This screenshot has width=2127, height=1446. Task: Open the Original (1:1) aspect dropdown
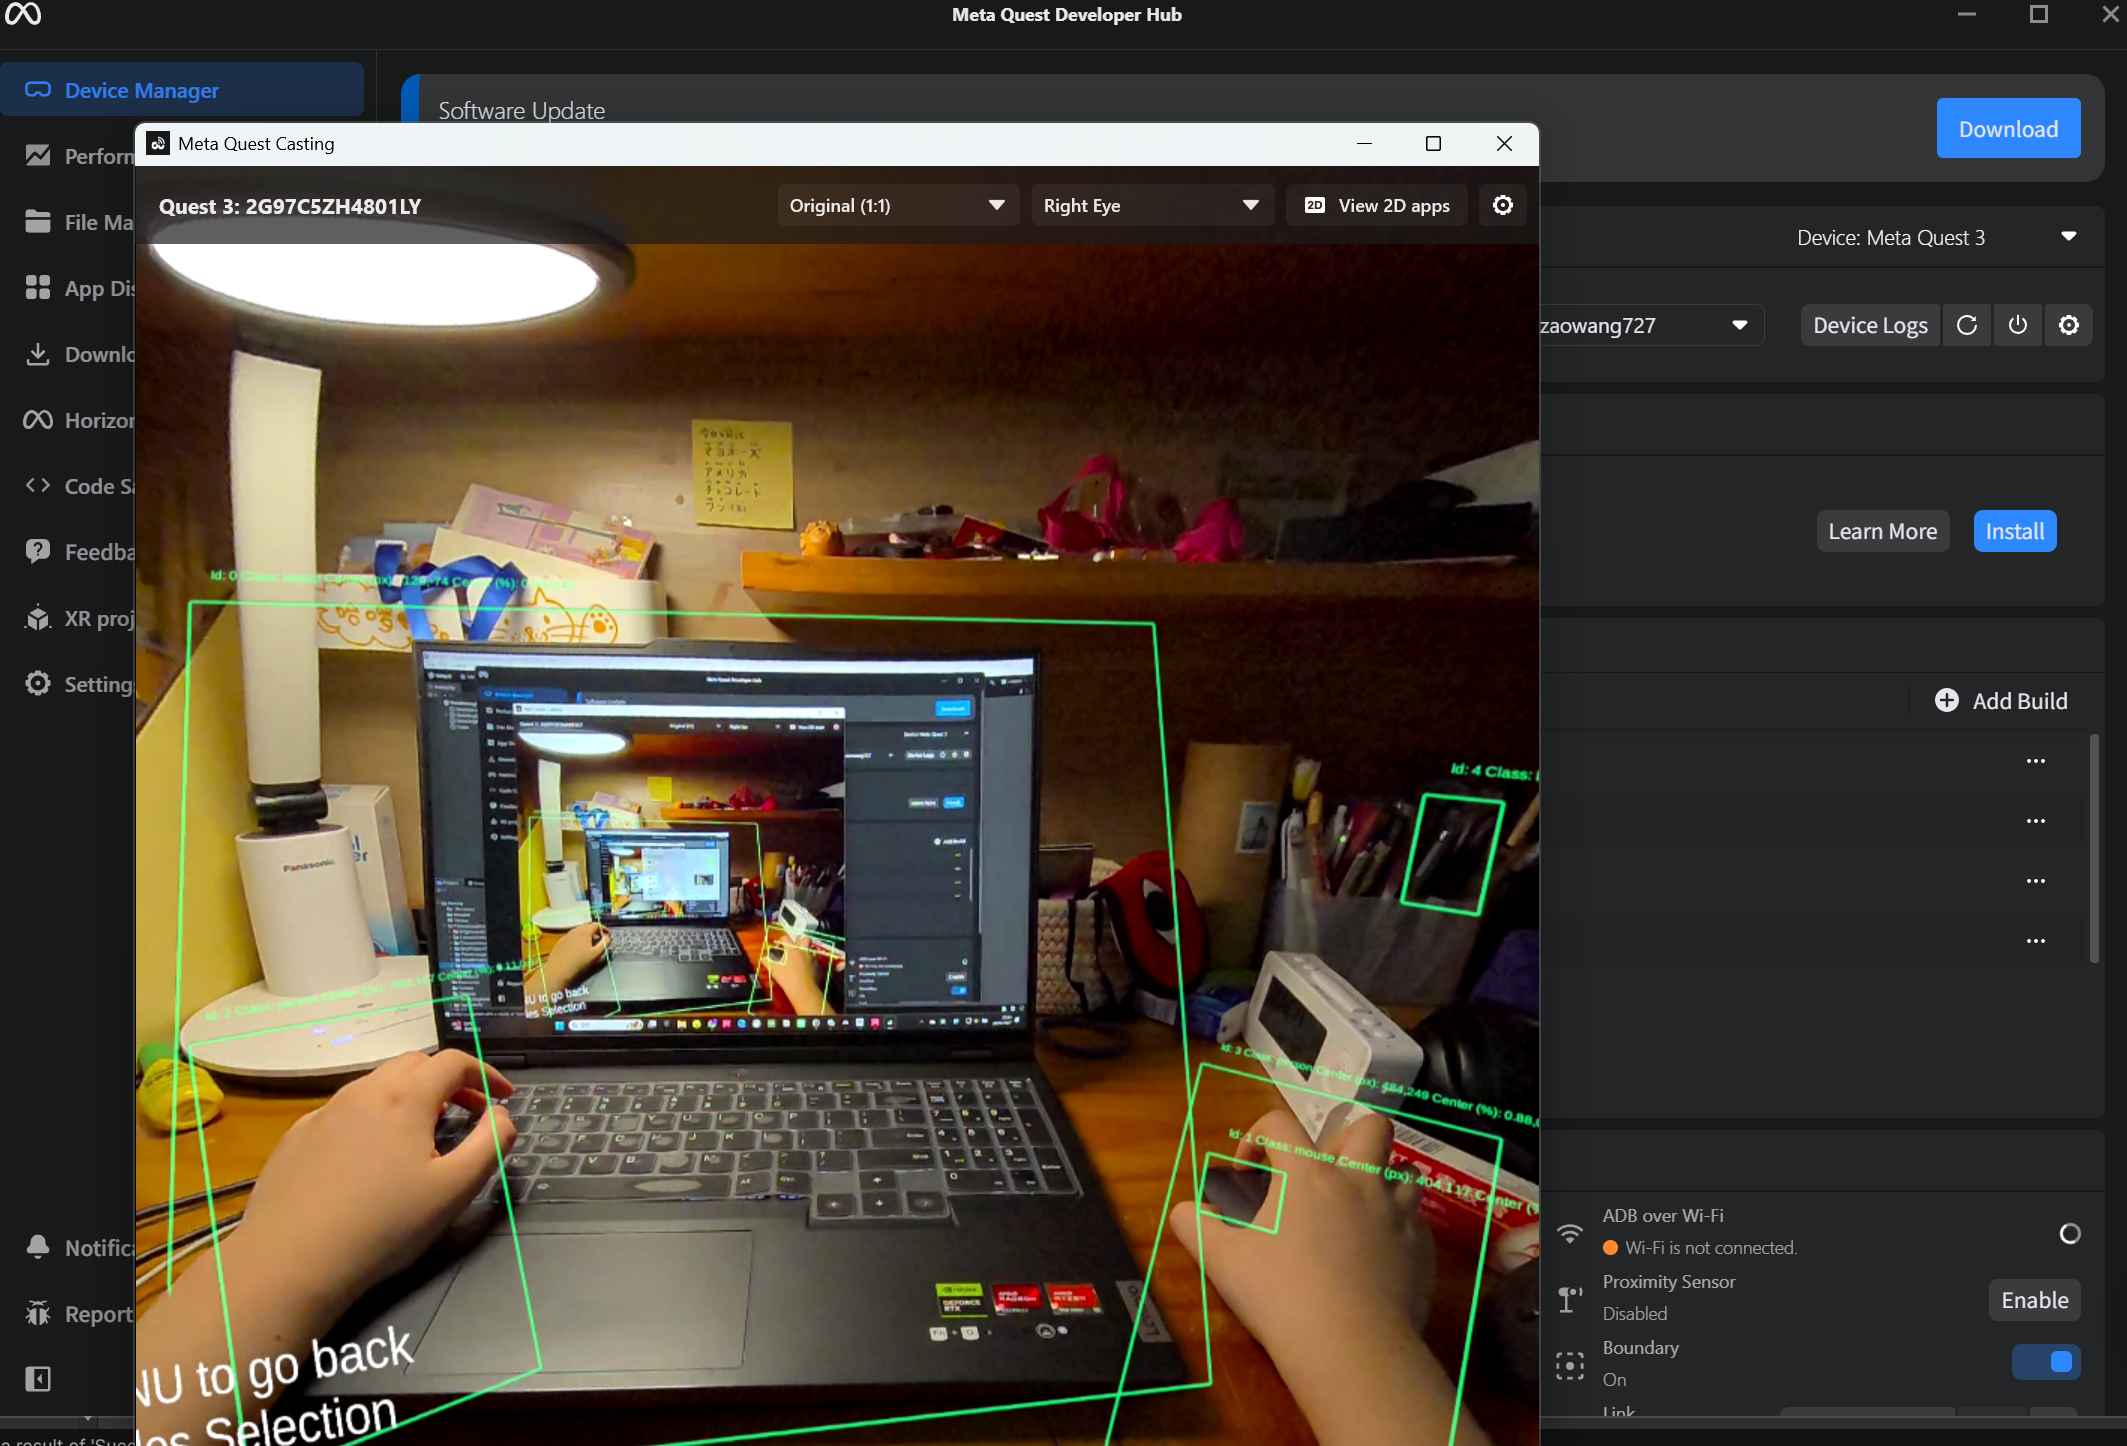897,205
